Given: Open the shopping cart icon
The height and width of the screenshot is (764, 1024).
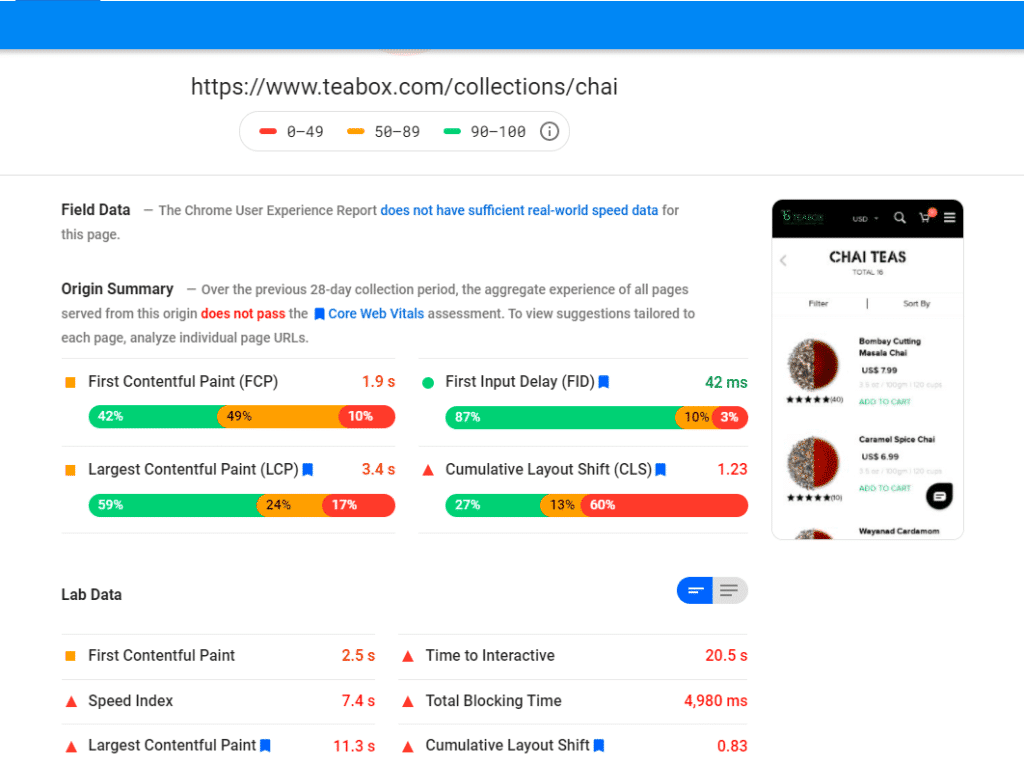Looking at the screenshot, I should [x=925, y=217].
